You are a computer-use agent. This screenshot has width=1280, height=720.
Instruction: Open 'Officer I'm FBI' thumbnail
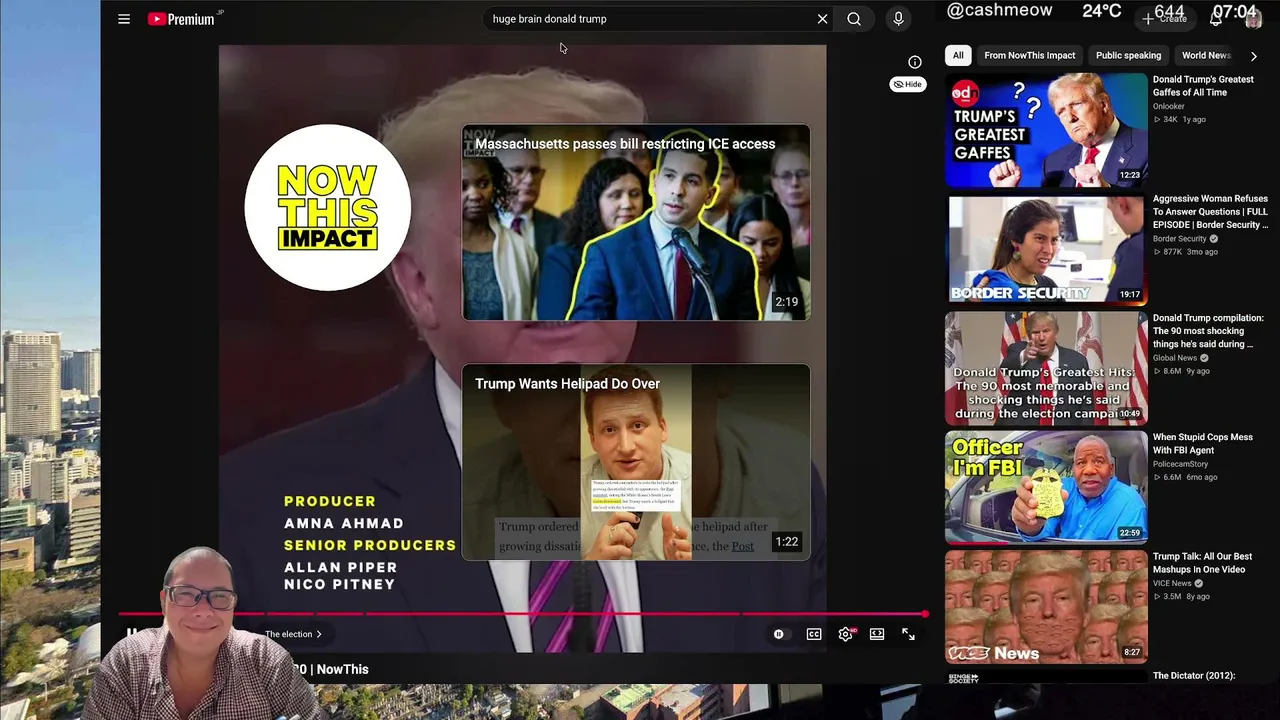coord(1046,487)
